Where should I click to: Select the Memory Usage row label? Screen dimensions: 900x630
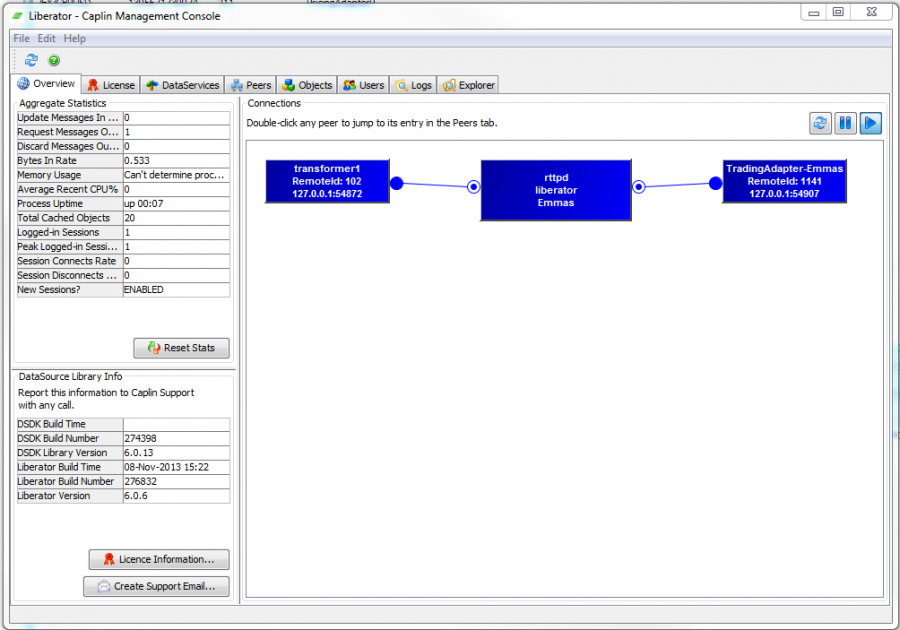70,175
